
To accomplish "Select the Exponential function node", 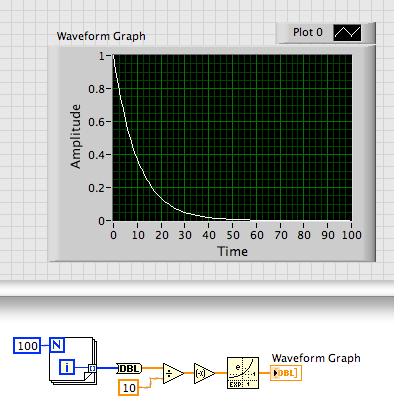I will [243, 373].
